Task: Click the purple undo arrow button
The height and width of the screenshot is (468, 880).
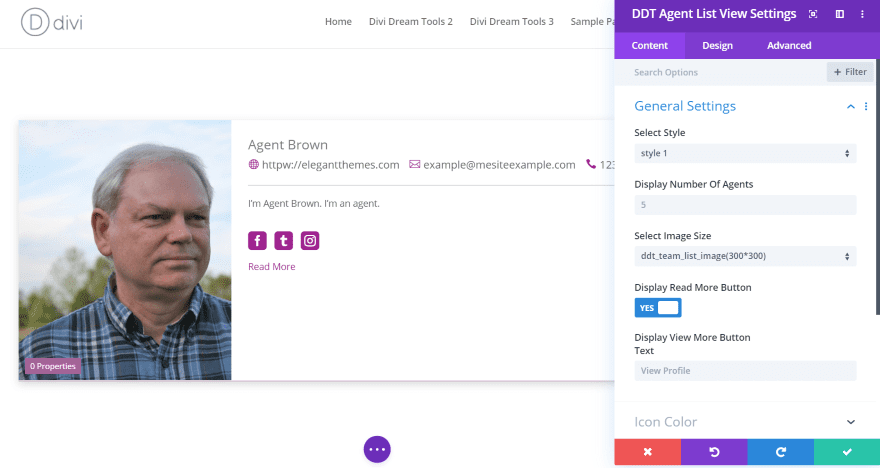Action: click(714, 452)
